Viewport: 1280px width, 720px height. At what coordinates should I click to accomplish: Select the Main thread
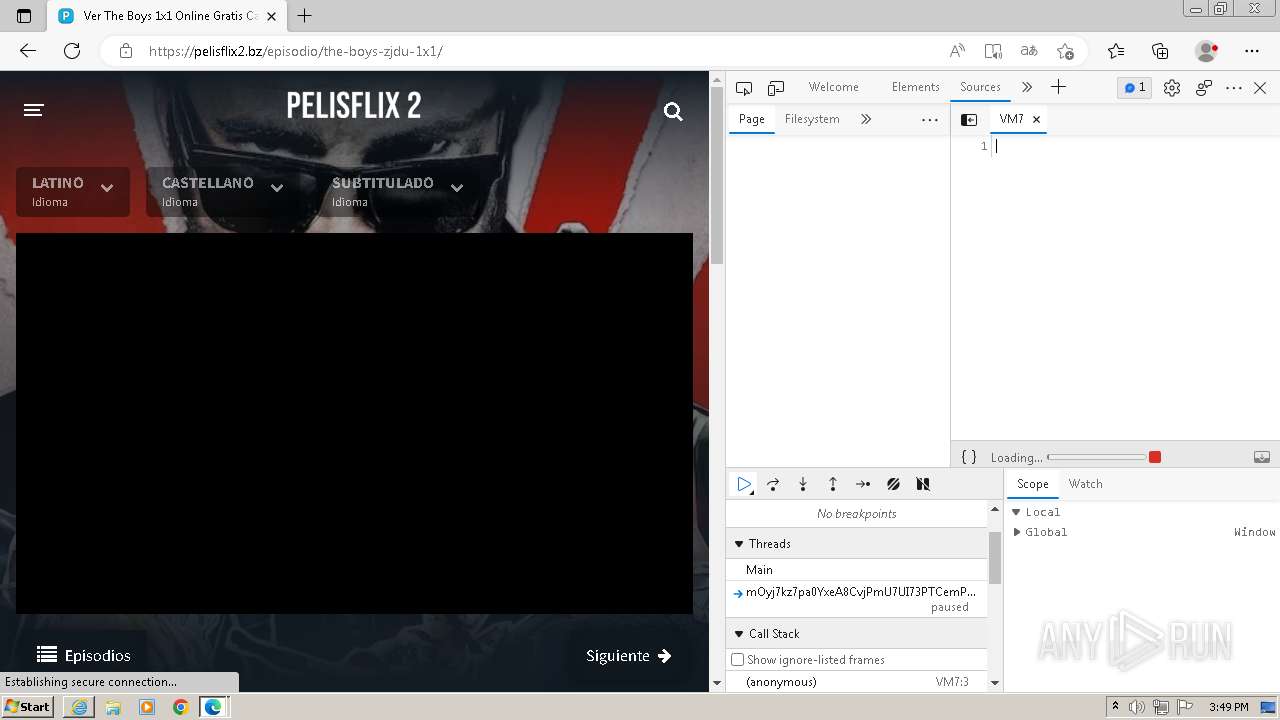(856, 570)
